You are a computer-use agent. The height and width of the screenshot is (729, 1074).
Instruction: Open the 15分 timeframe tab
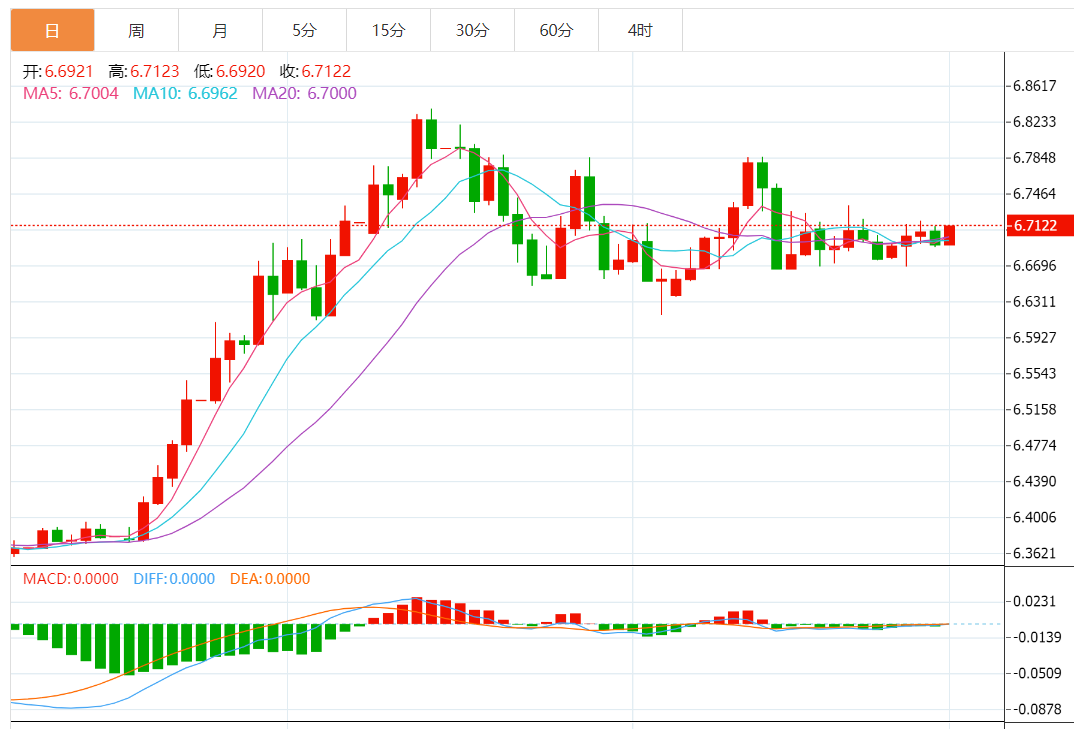click(x=388, y=30)
